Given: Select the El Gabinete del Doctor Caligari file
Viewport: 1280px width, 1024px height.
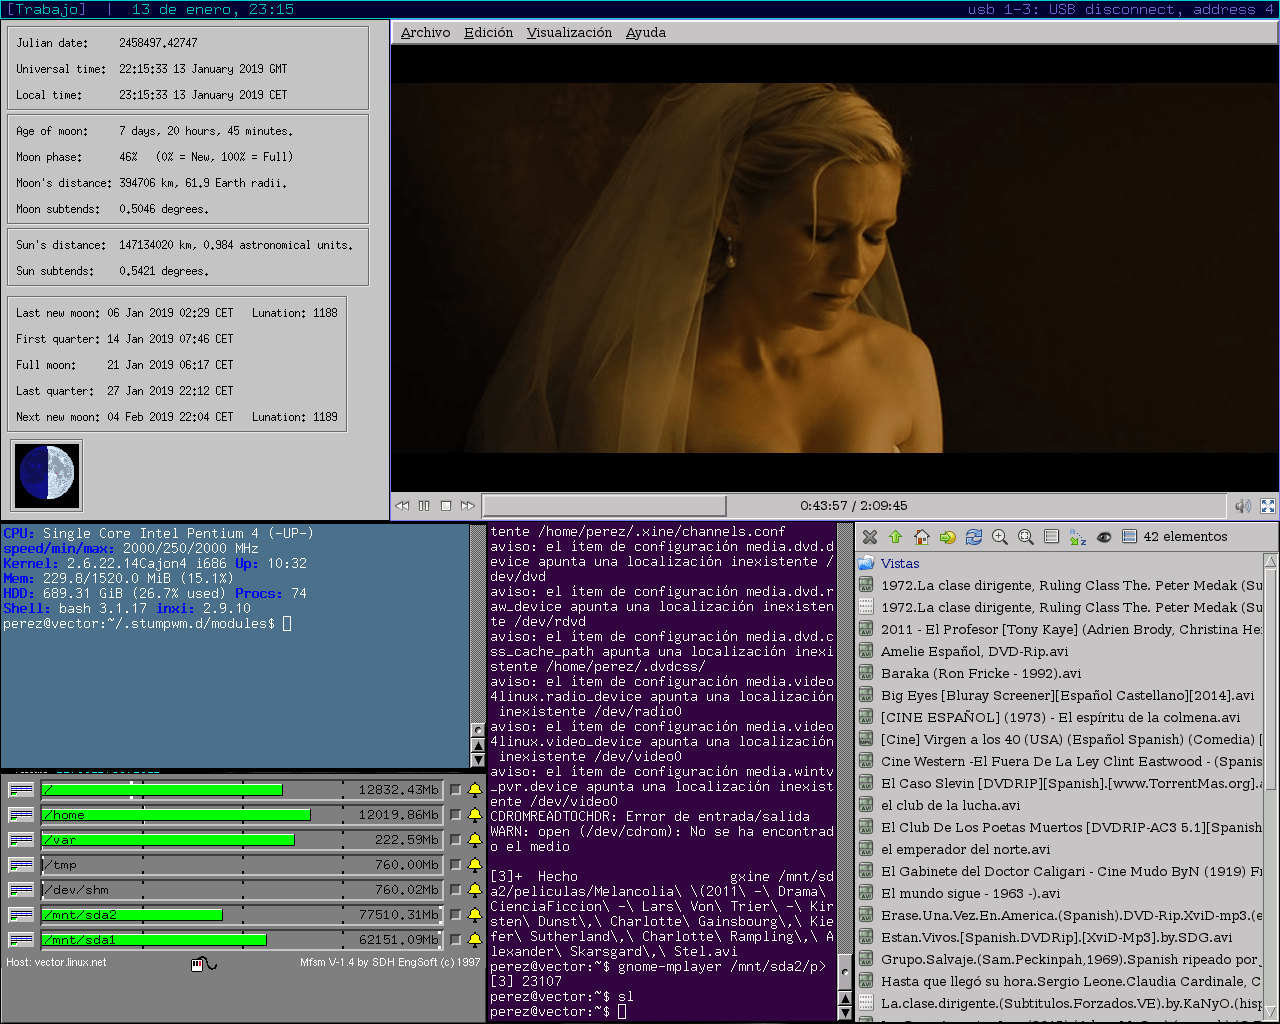Looking at the screenshot, I should (x=1061, y=871).
